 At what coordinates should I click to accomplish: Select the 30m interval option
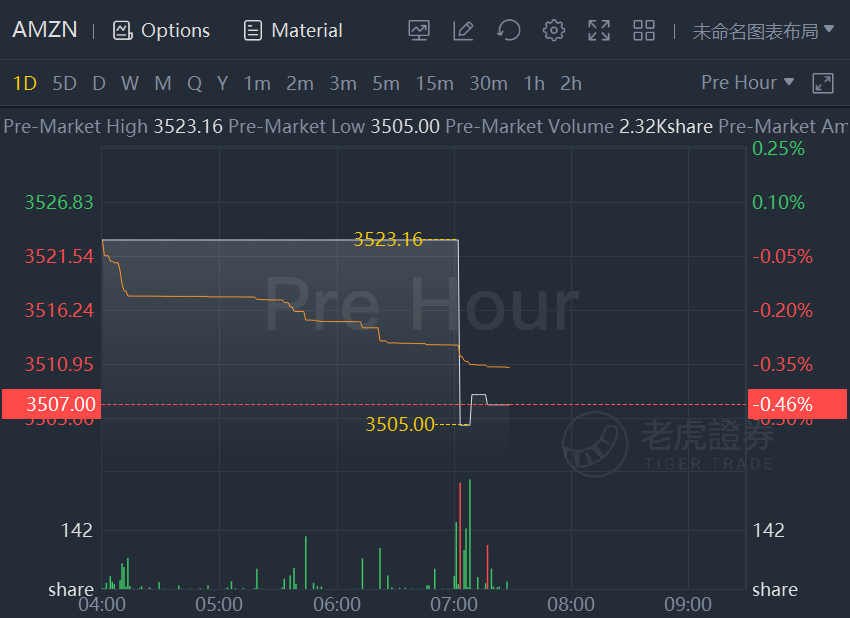click(488, 83)
